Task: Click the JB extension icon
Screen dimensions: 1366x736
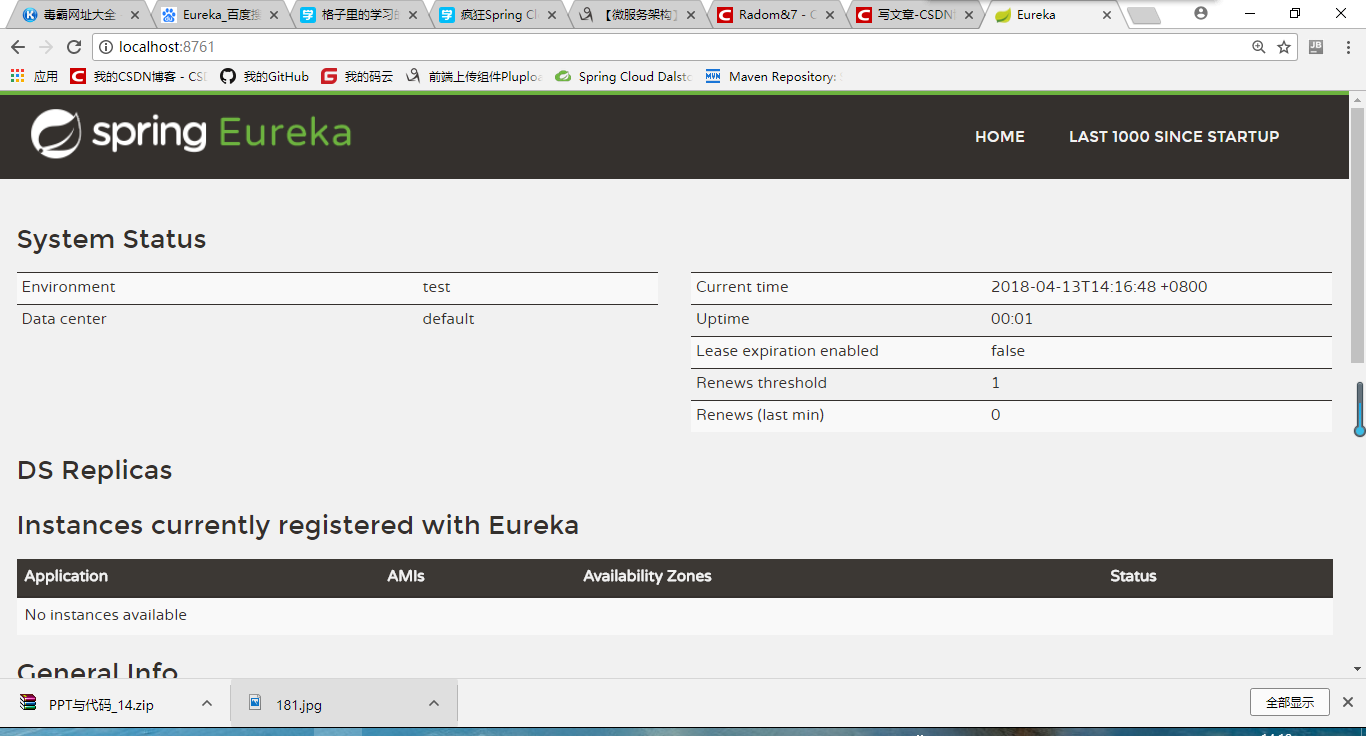Action: (1316, 47)
